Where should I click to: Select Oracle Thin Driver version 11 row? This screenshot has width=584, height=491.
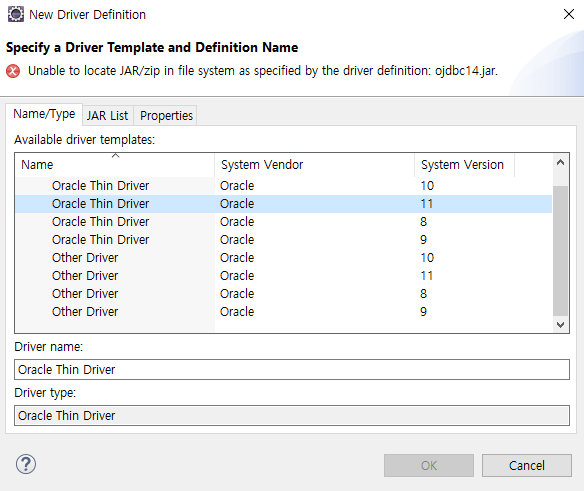(x=283, y=204)
